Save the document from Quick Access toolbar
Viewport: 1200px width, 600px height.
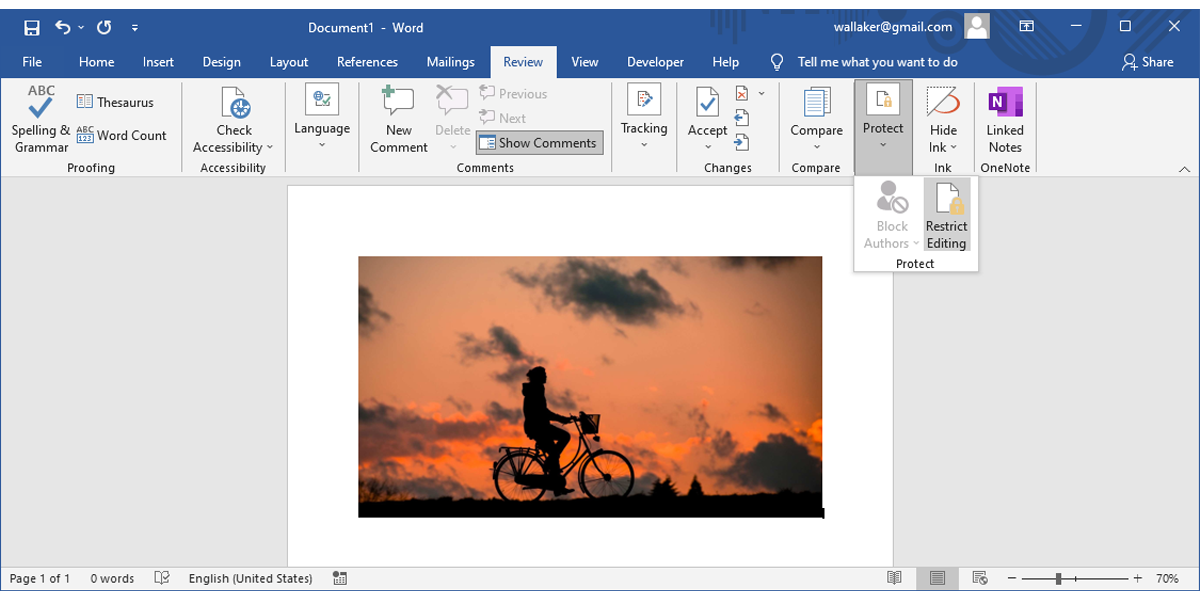pyautogui.click(x=32, y=28)
